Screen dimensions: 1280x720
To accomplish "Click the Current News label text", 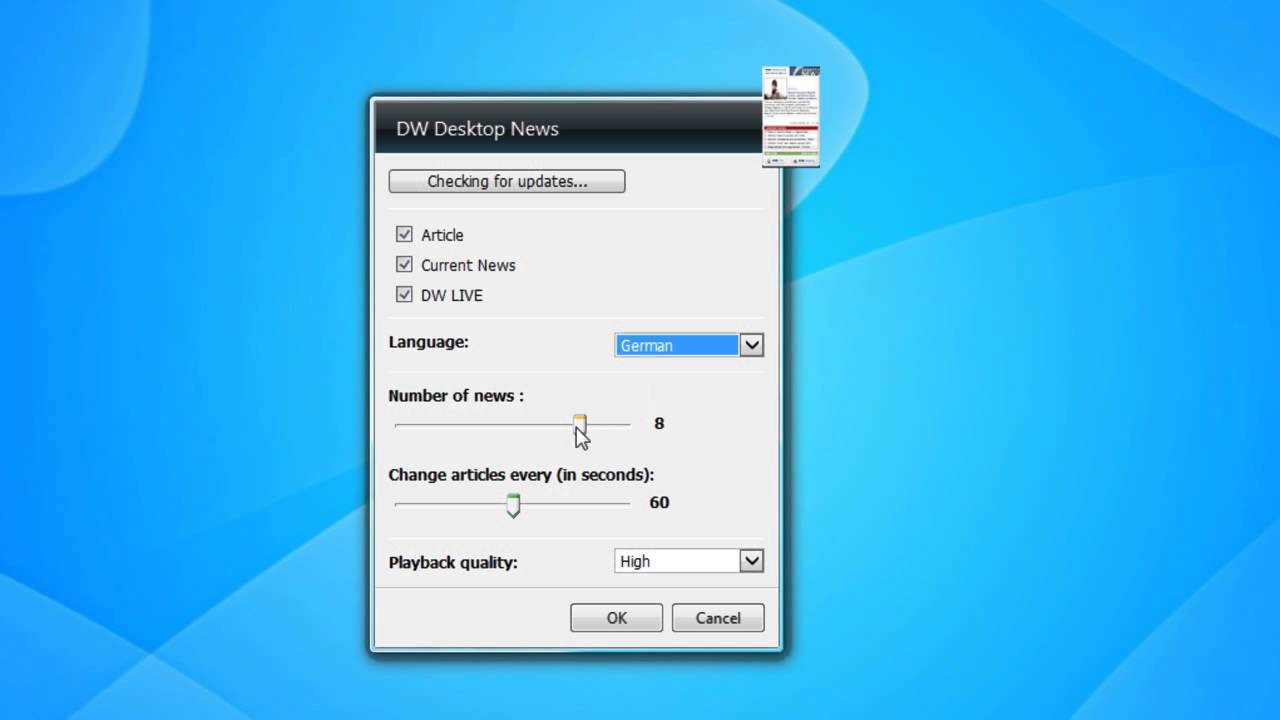I will 468,265.
